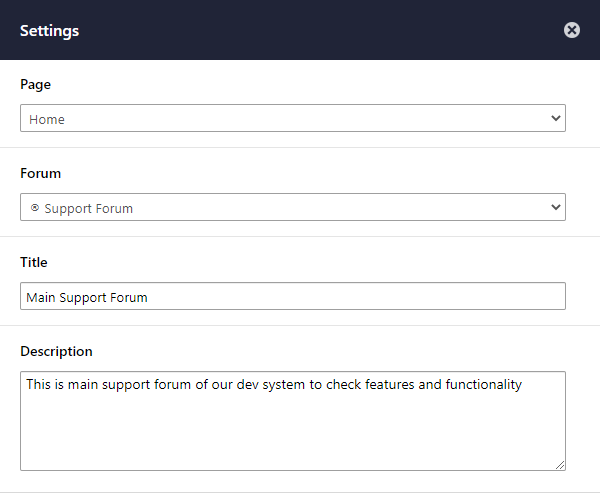Screen dimensions: 600x493
Task: Click the Title field label
Action: click(34, 262)
